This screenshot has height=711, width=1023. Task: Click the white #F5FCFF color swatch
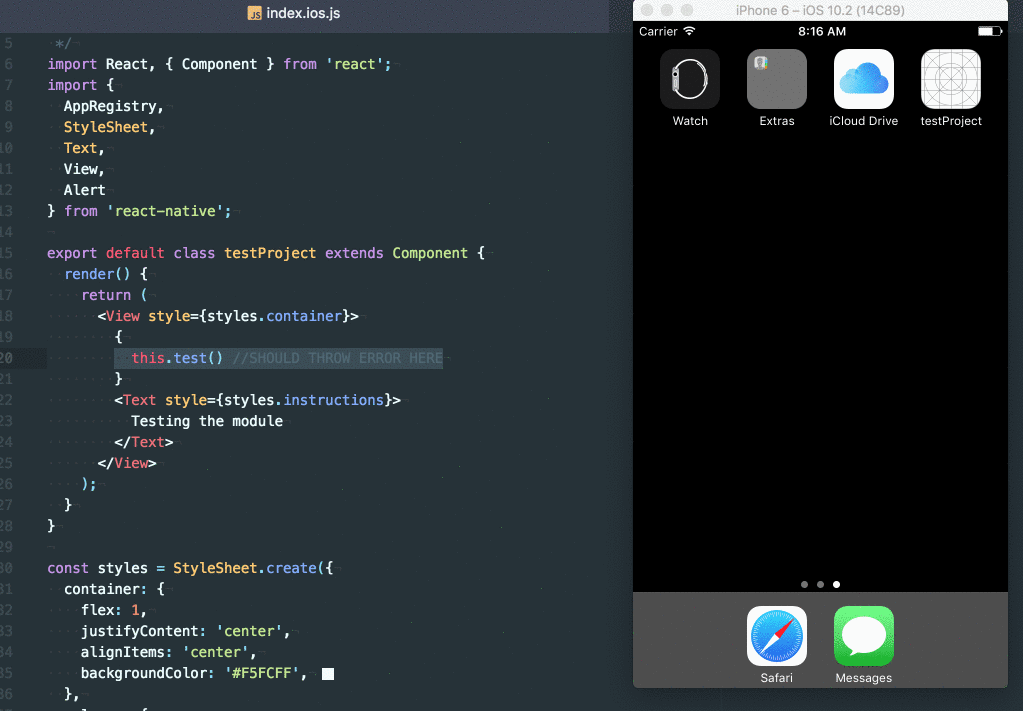coord(328,674)
